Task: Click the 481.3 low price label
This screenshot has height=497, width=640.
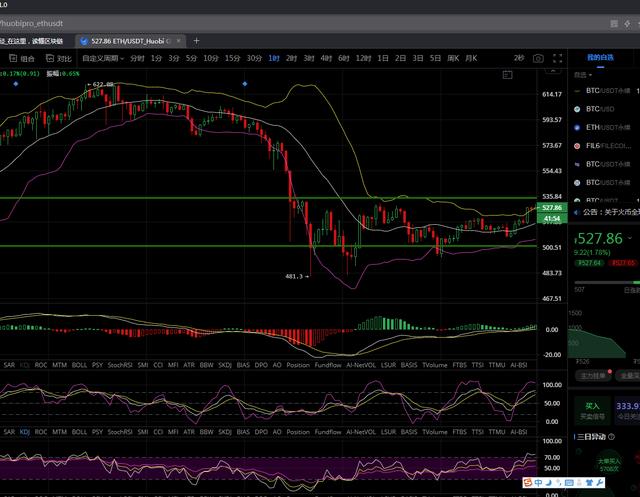Action: (297, 276)
